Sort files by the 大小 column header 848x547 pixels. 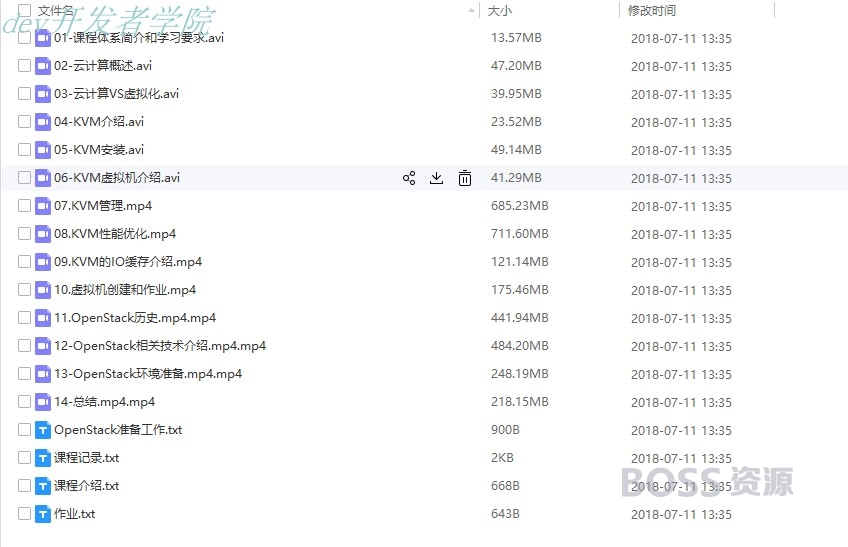pos(499,10)
